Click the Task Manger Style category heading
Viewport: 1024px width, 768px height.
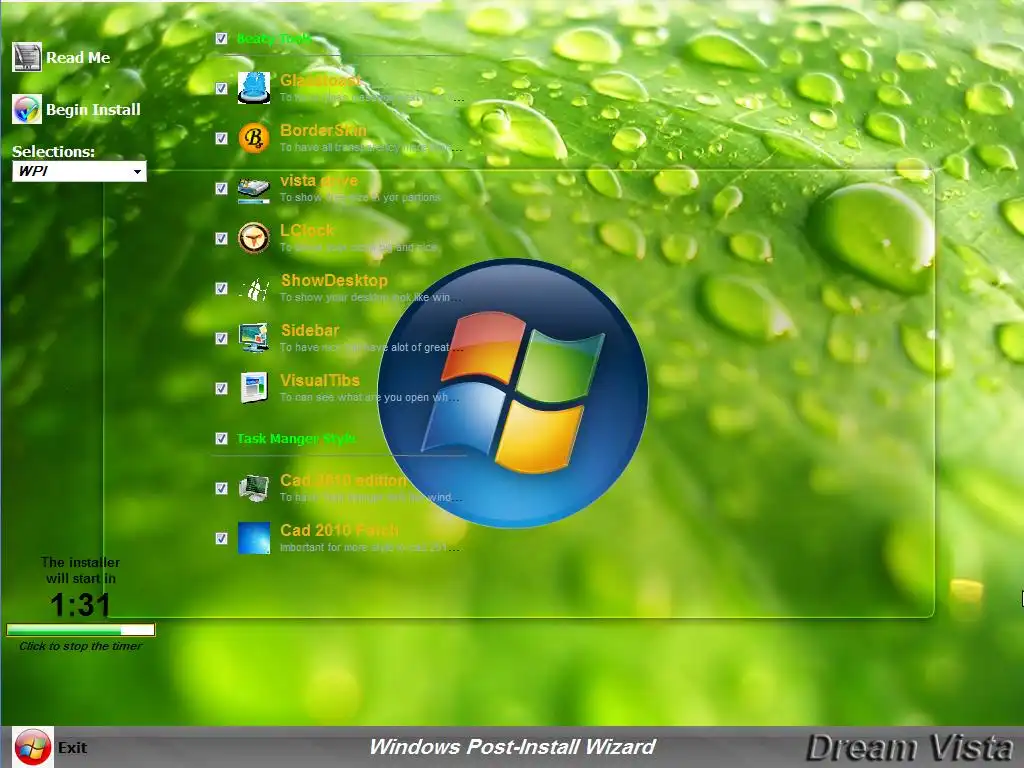pos(296,438)
